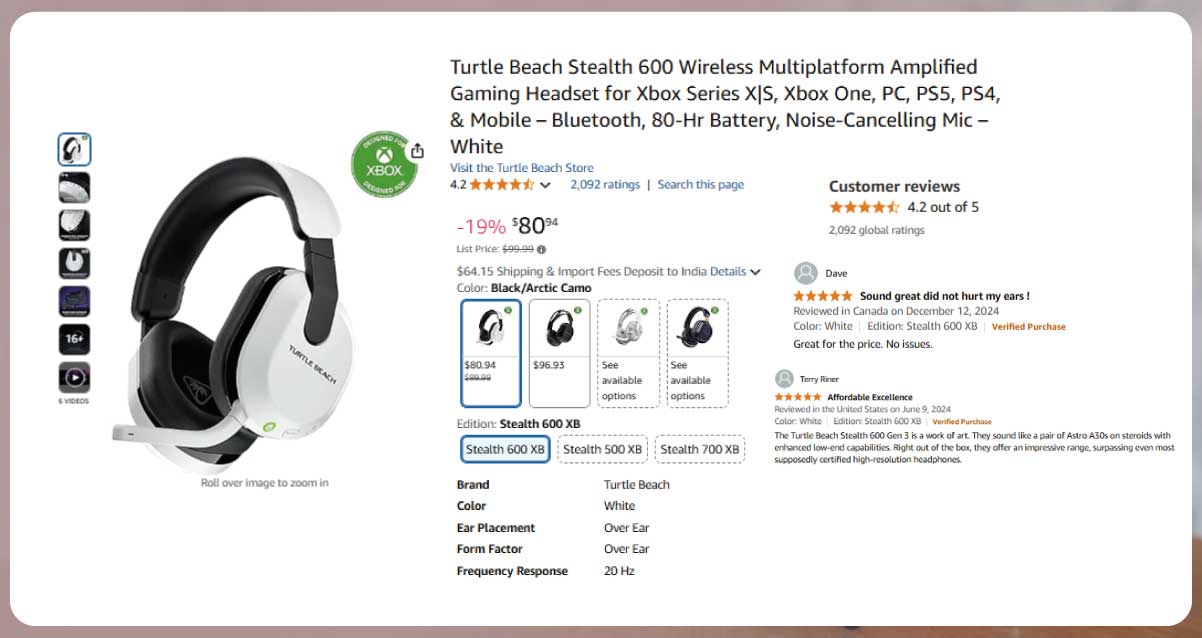Select the white headset color swatch at $80.94
1202x638 pixels.
coord(491,353)
